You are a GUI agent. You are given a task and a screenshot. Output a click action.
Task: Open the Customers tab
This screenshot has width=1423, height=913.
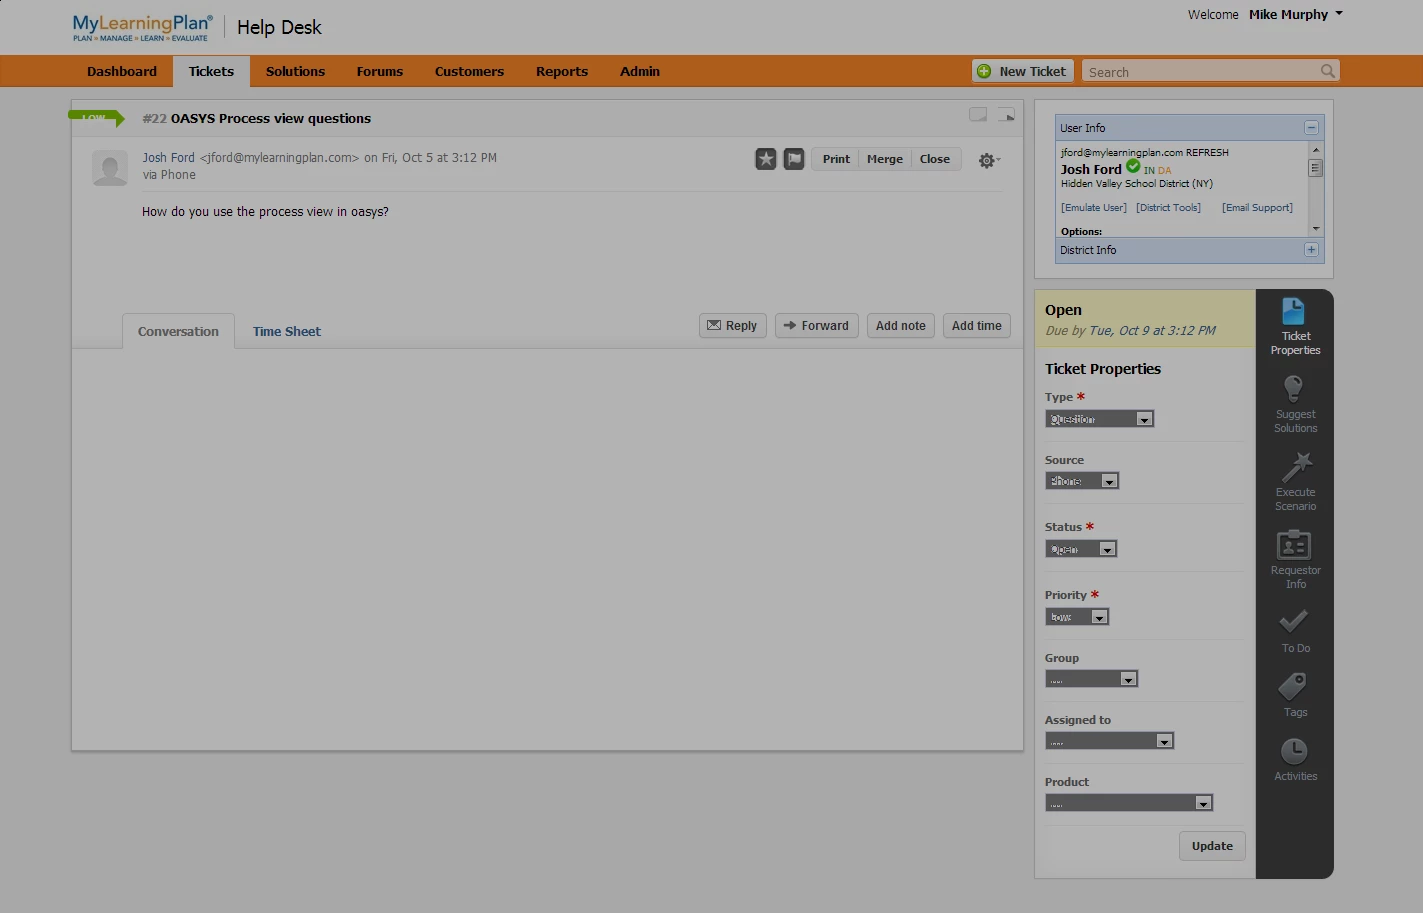point(469,71)
